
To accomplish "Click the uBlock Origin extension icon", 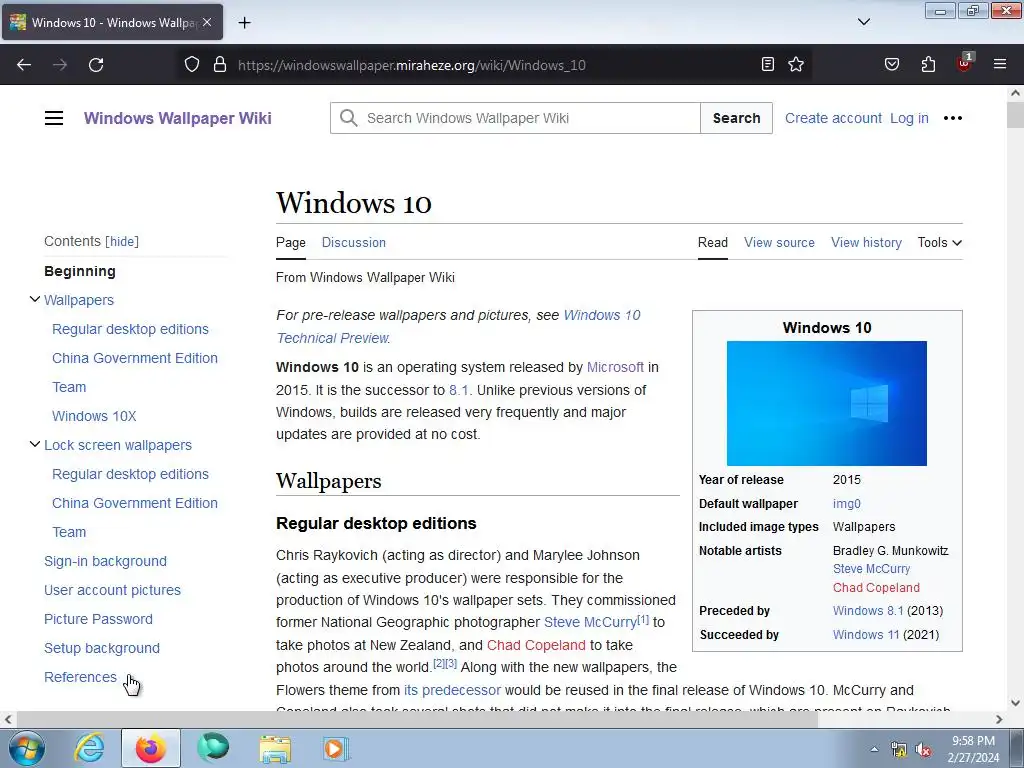I will pyautogui.click(x=965, y=63).
